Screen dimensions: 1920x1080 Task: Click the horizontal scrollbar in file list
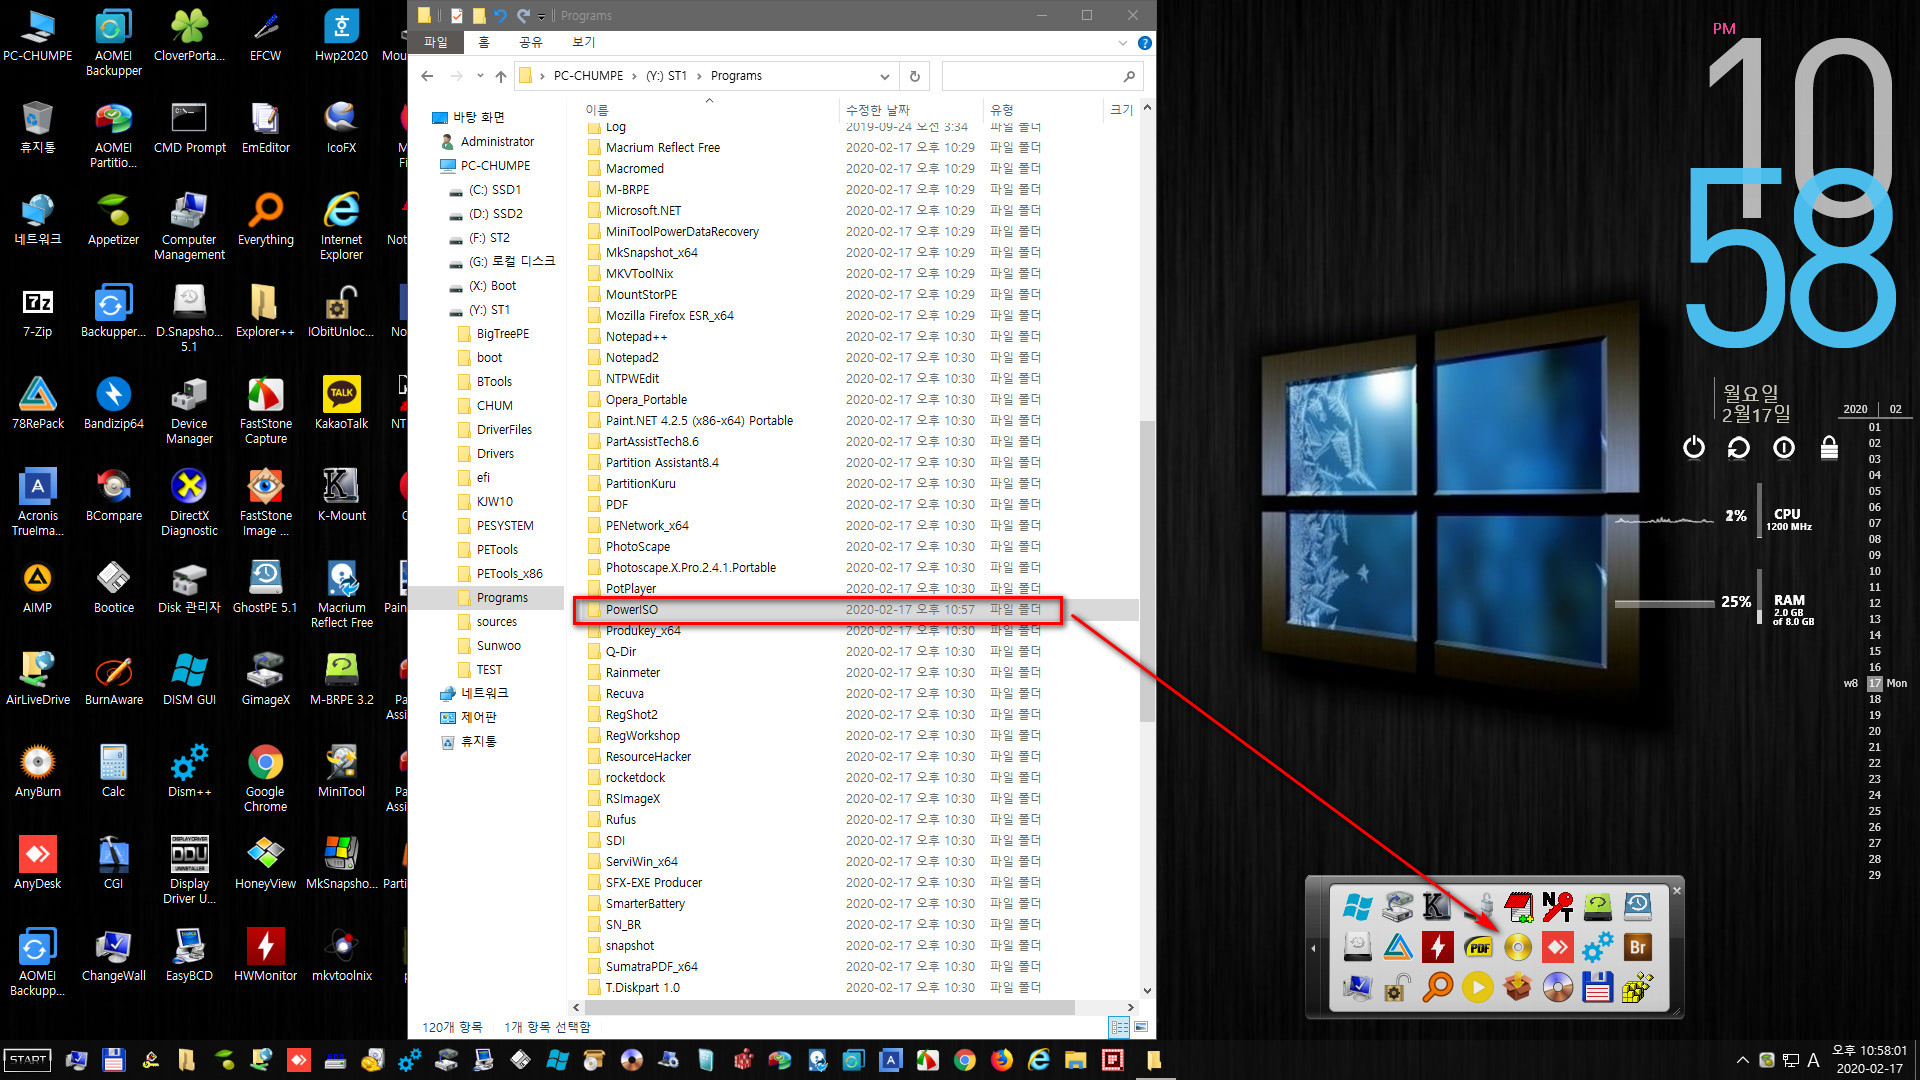click(x=830, y=1007)
